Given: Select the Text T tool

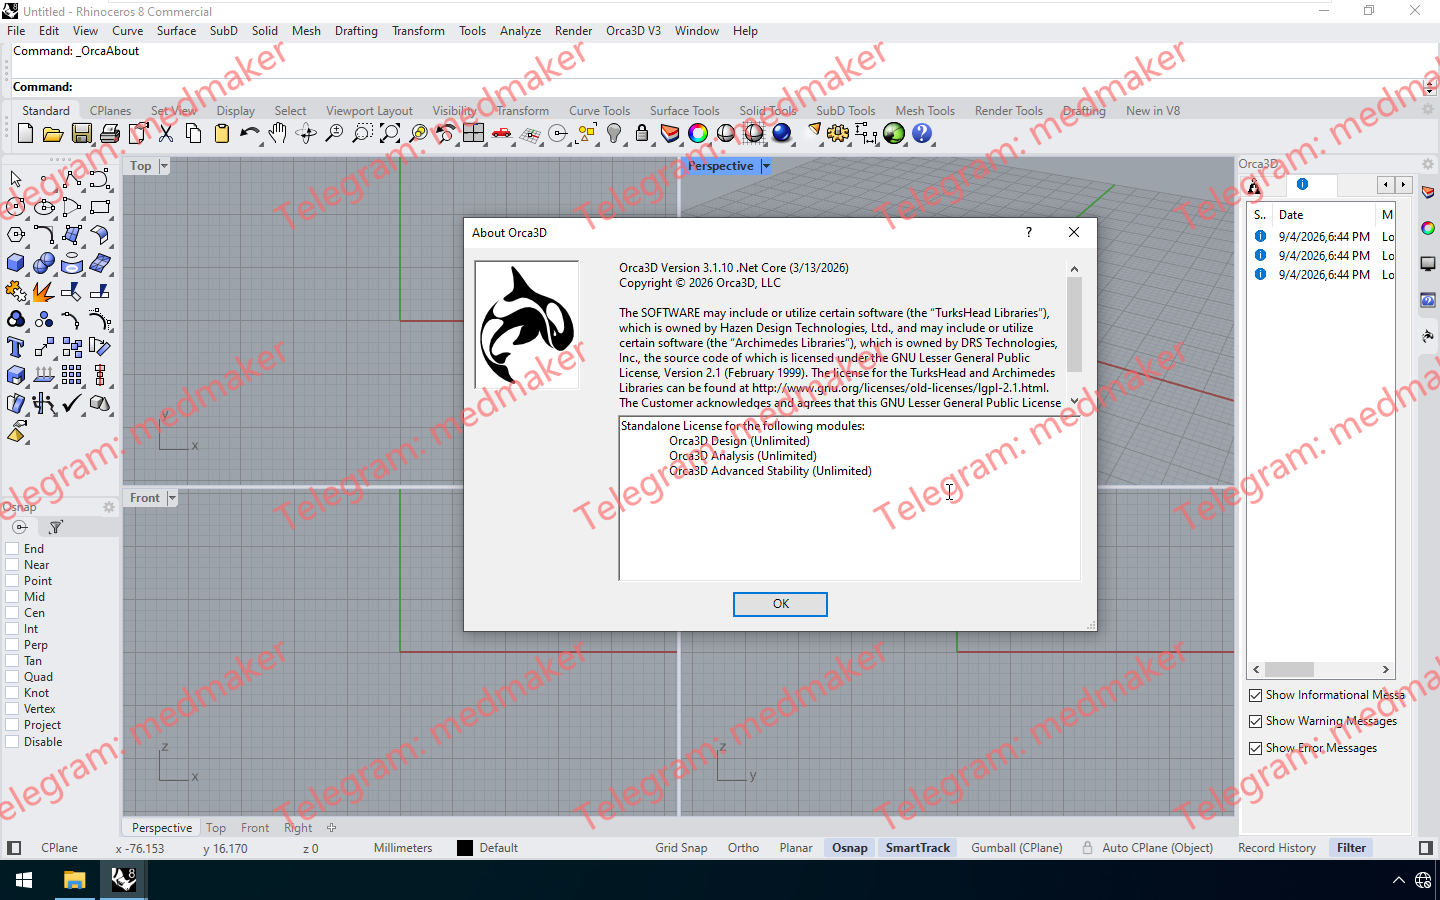Looking at the screenshot, I should coord(16,347).
